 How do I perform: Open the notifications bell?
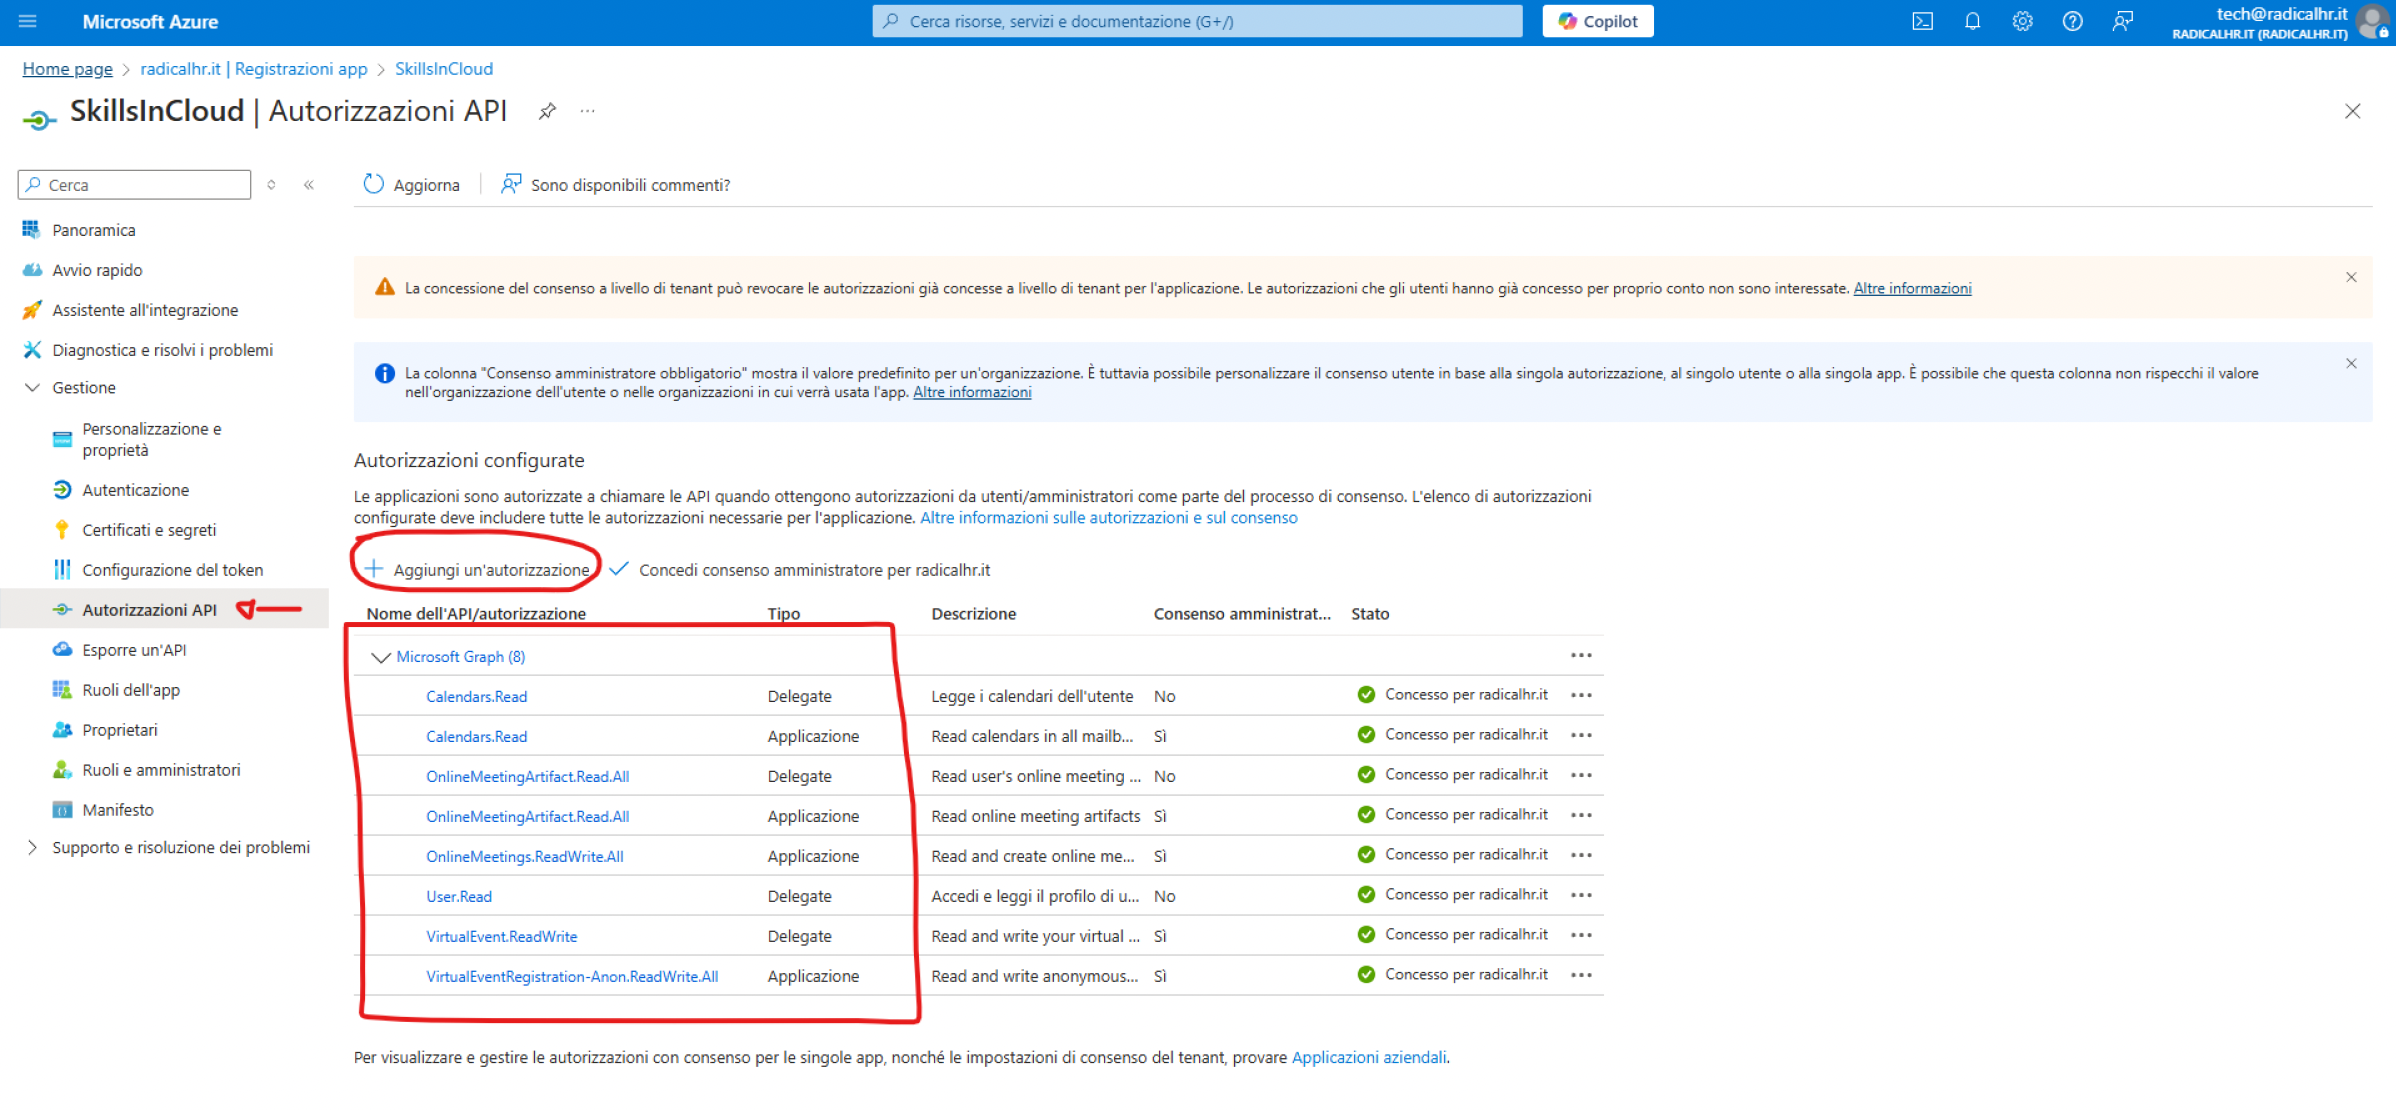(1972, 21)
